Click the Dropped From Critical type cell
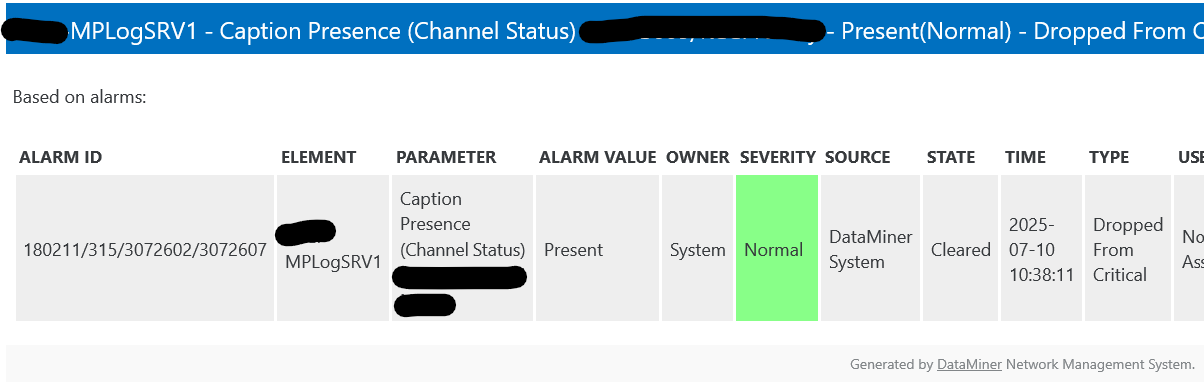Screen dimensions: 1204x382 click(x=1127, y=249)
